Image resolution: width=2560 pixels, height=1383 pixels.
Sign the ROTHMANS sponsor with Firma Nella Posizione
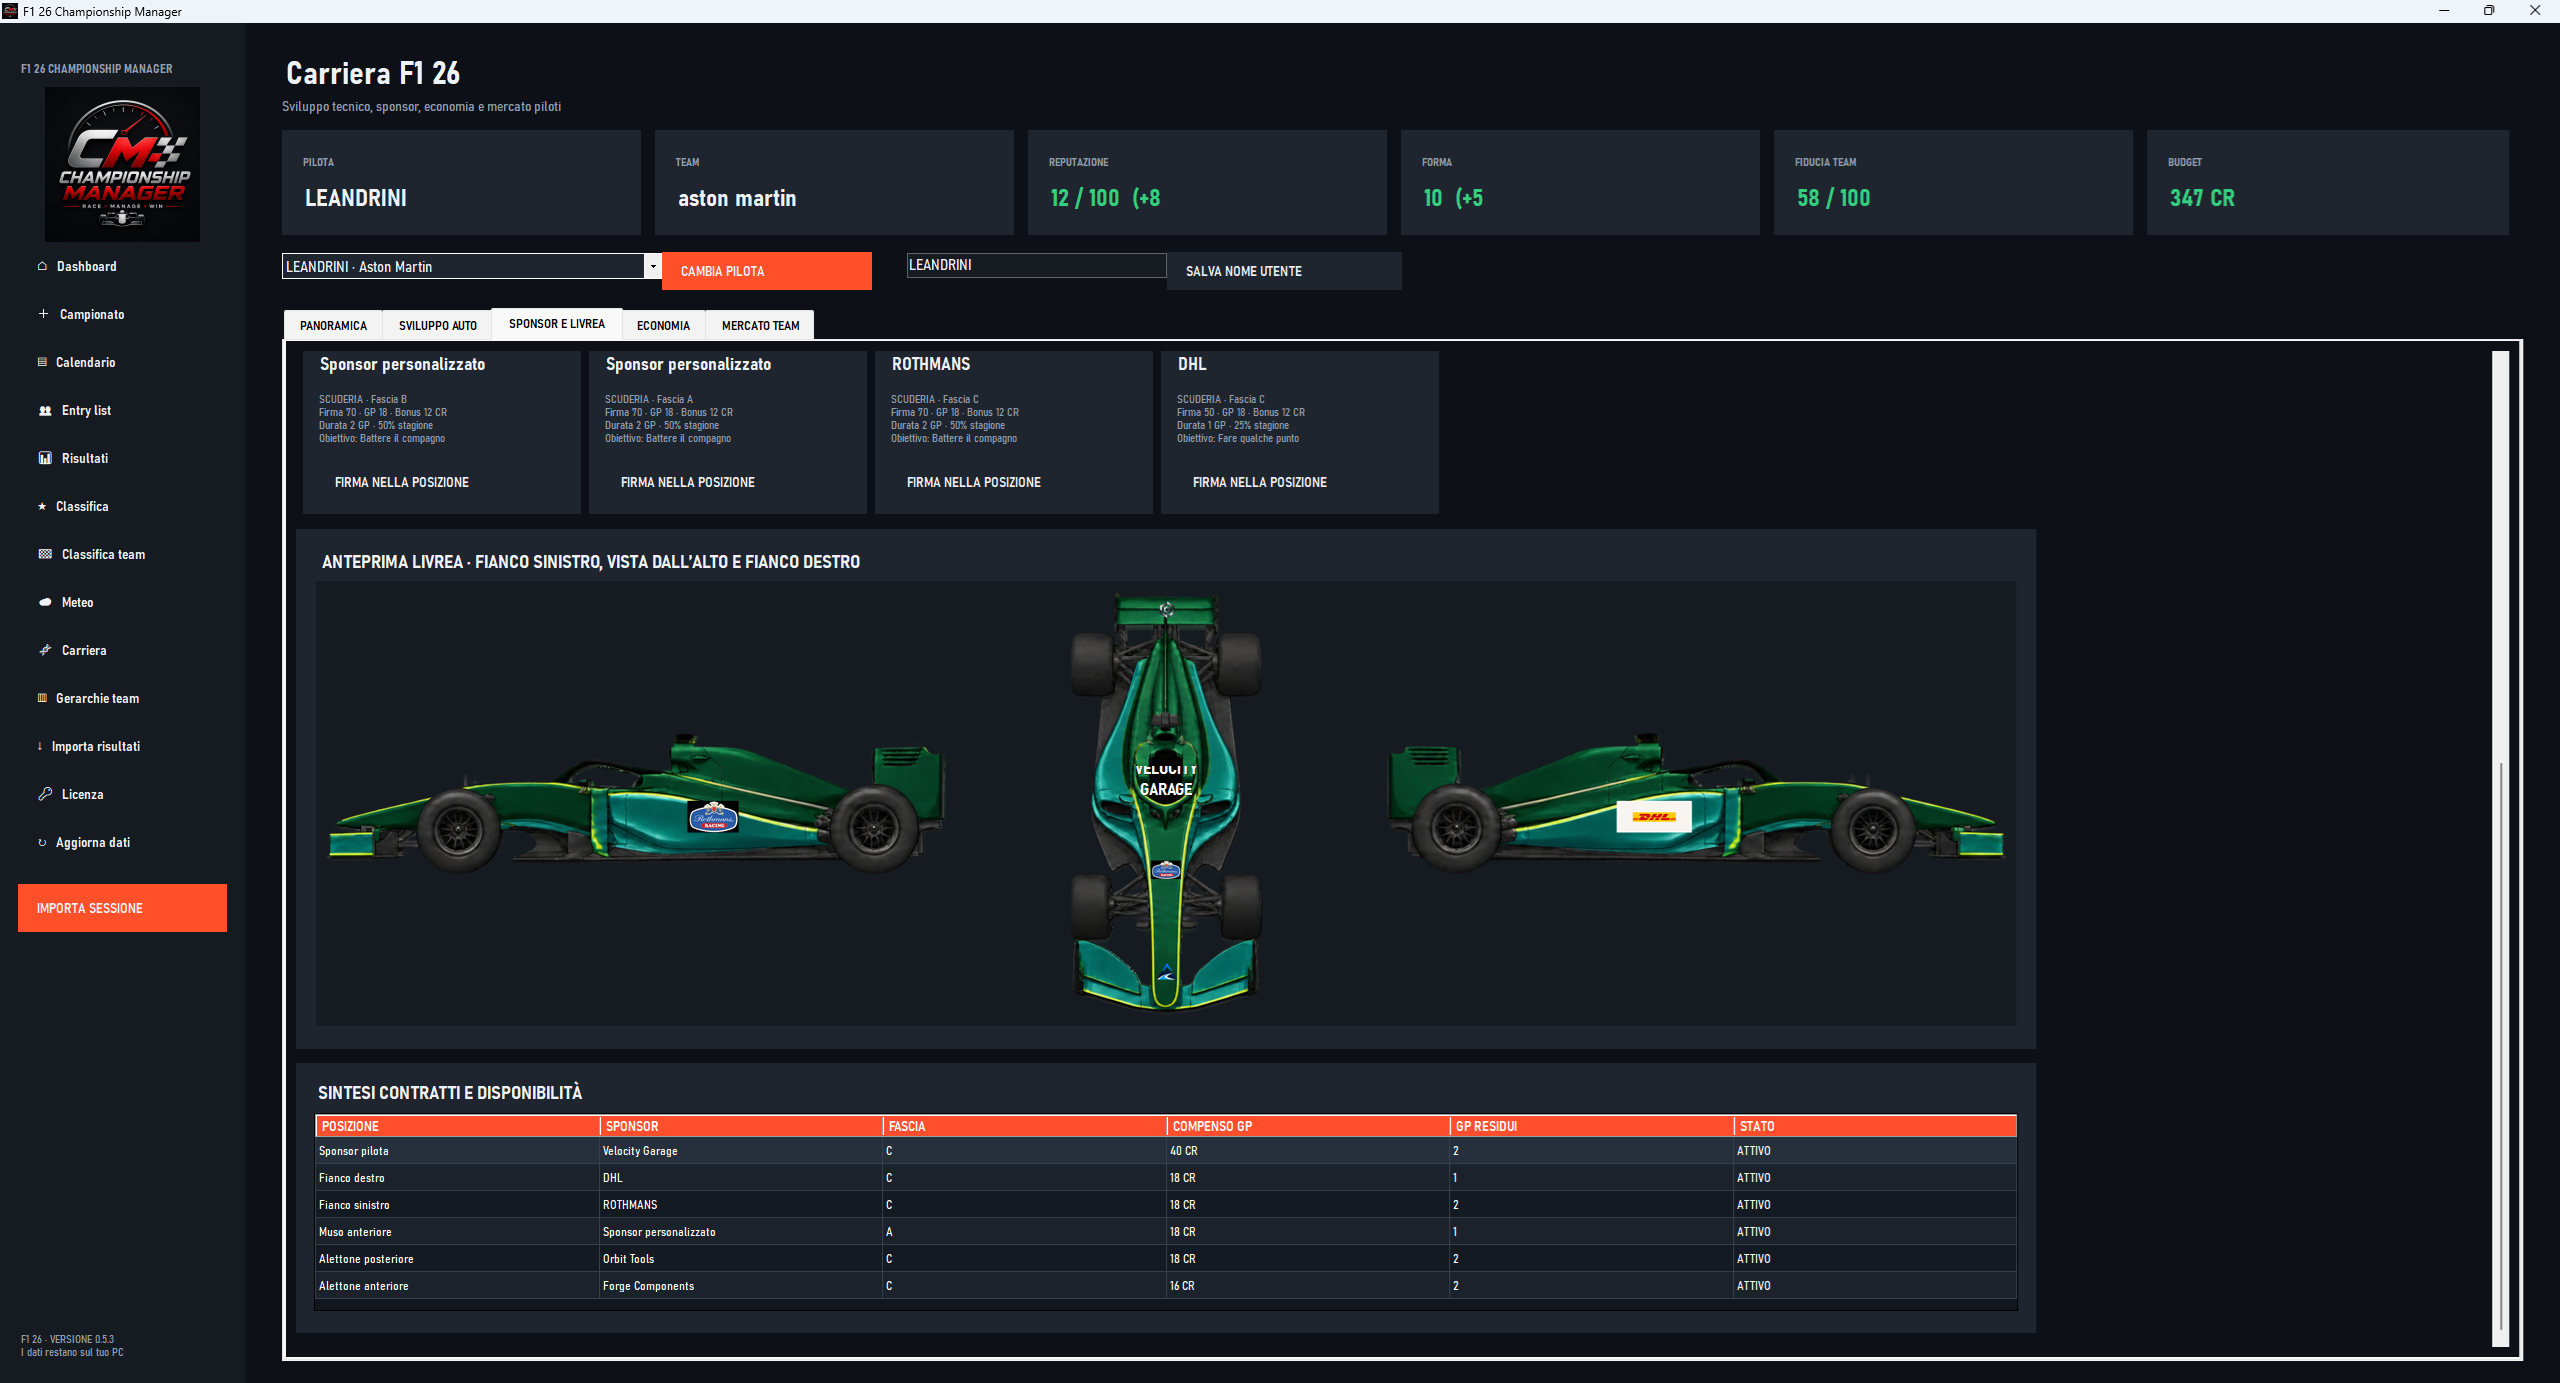[x=973, y=482]
